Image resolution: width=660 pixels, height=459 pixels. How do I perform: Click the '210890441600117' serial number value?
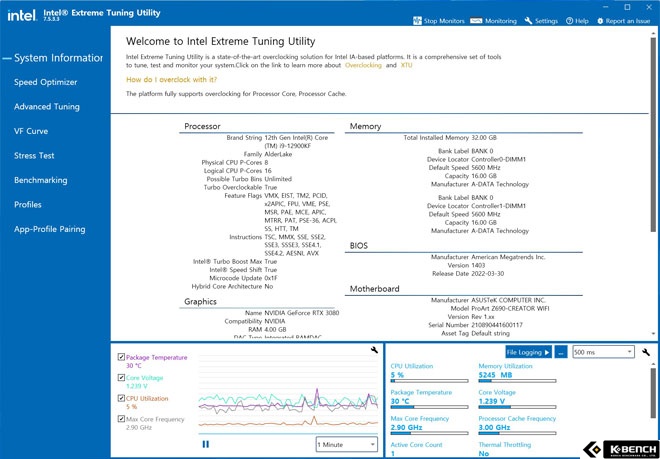click(497, 325)
